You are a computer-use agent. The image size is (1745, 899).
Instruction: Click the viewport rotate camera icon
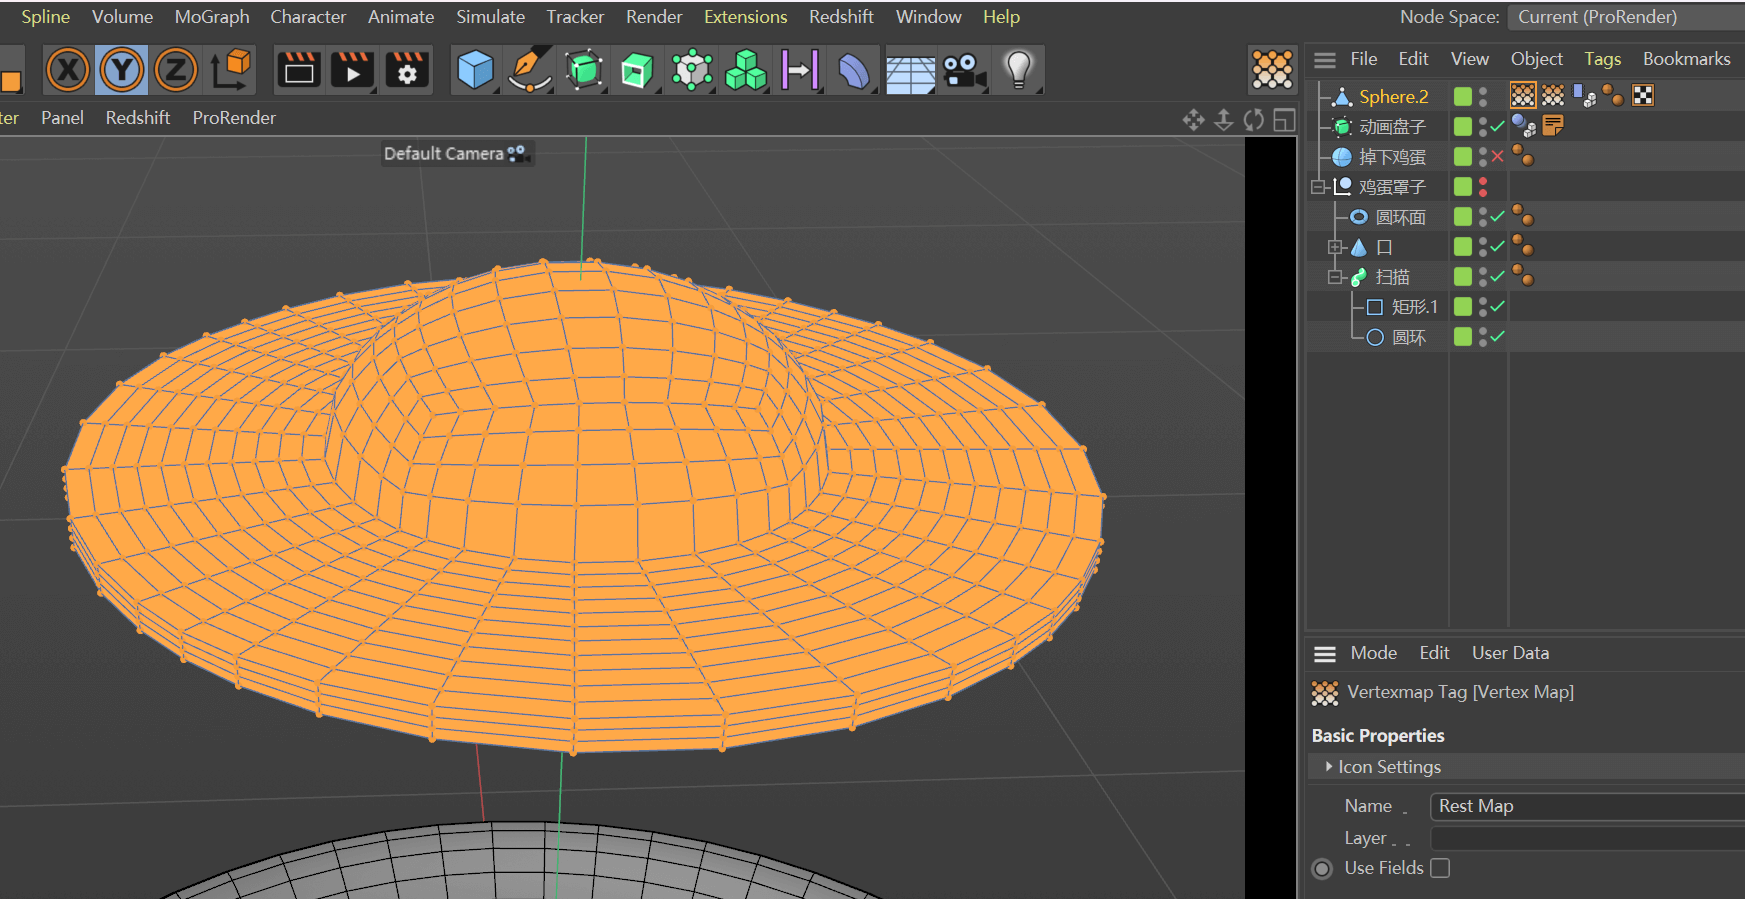(1254, 120)
